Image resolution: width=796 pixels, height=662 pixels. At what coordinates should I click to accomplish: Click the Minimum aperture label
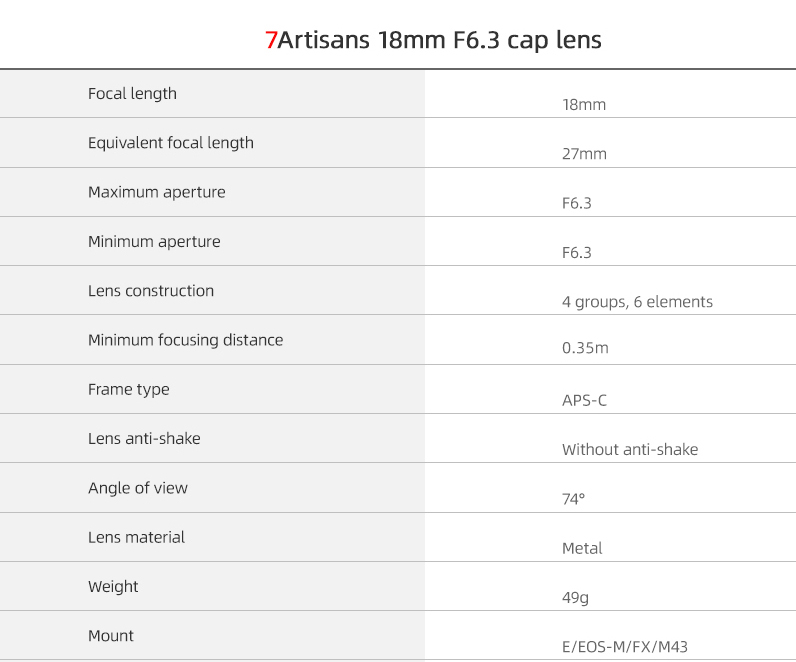[x=154, y=241]
